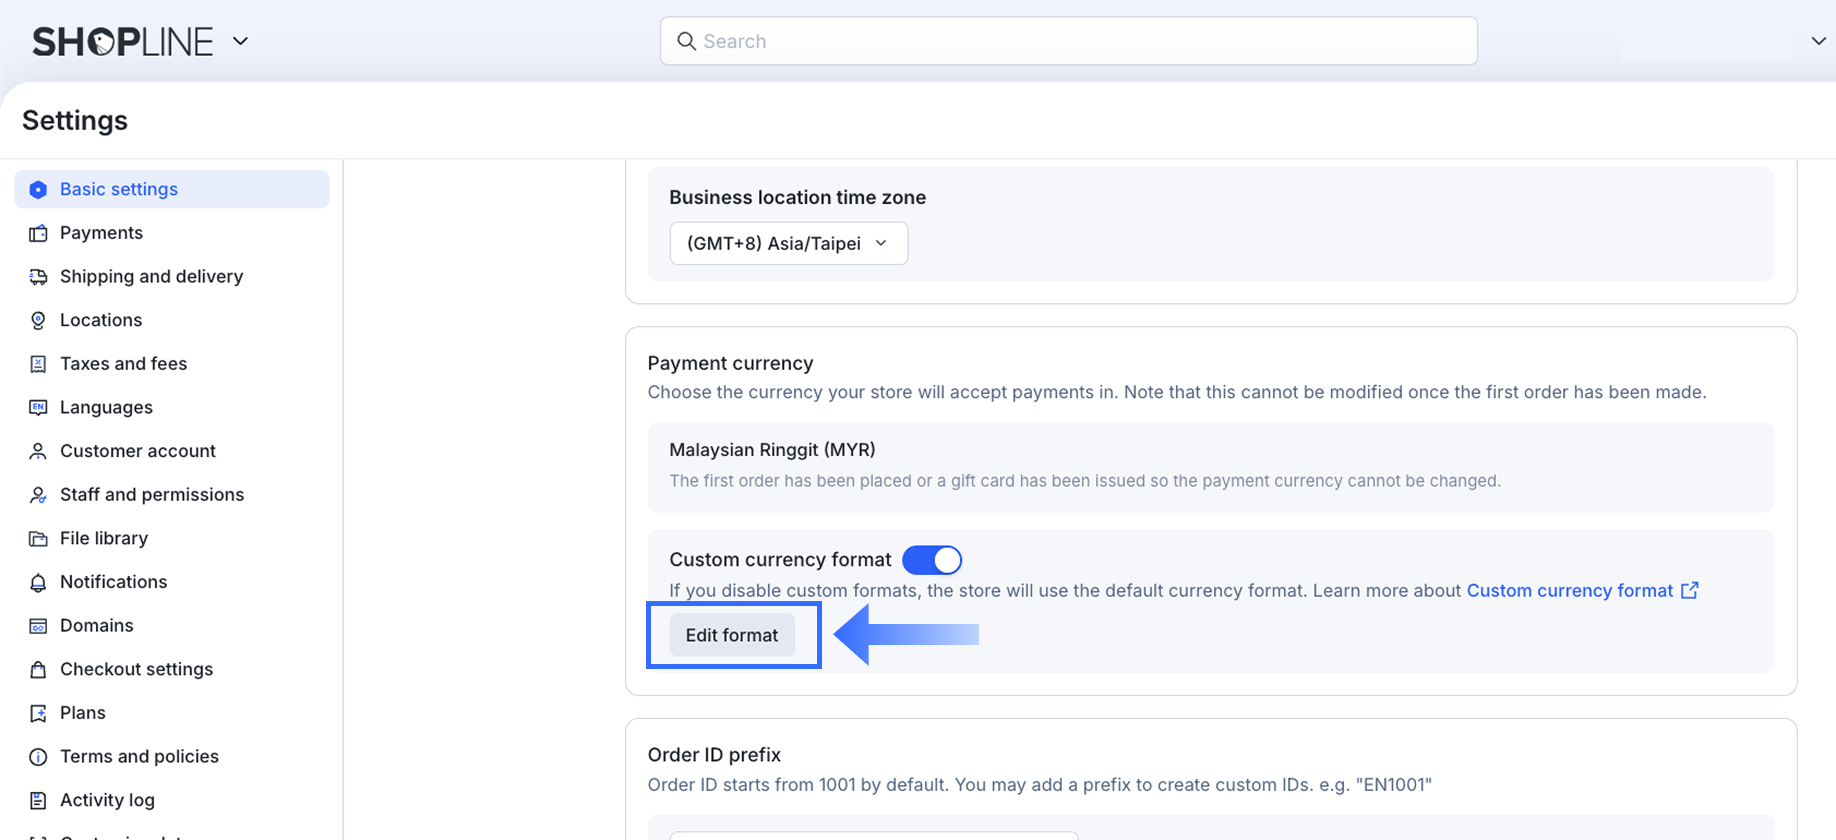Click the Shipping and delivery truck icon
Image resolution: width=1836 pixels, height=840 pixels.
tap(38, 277)
